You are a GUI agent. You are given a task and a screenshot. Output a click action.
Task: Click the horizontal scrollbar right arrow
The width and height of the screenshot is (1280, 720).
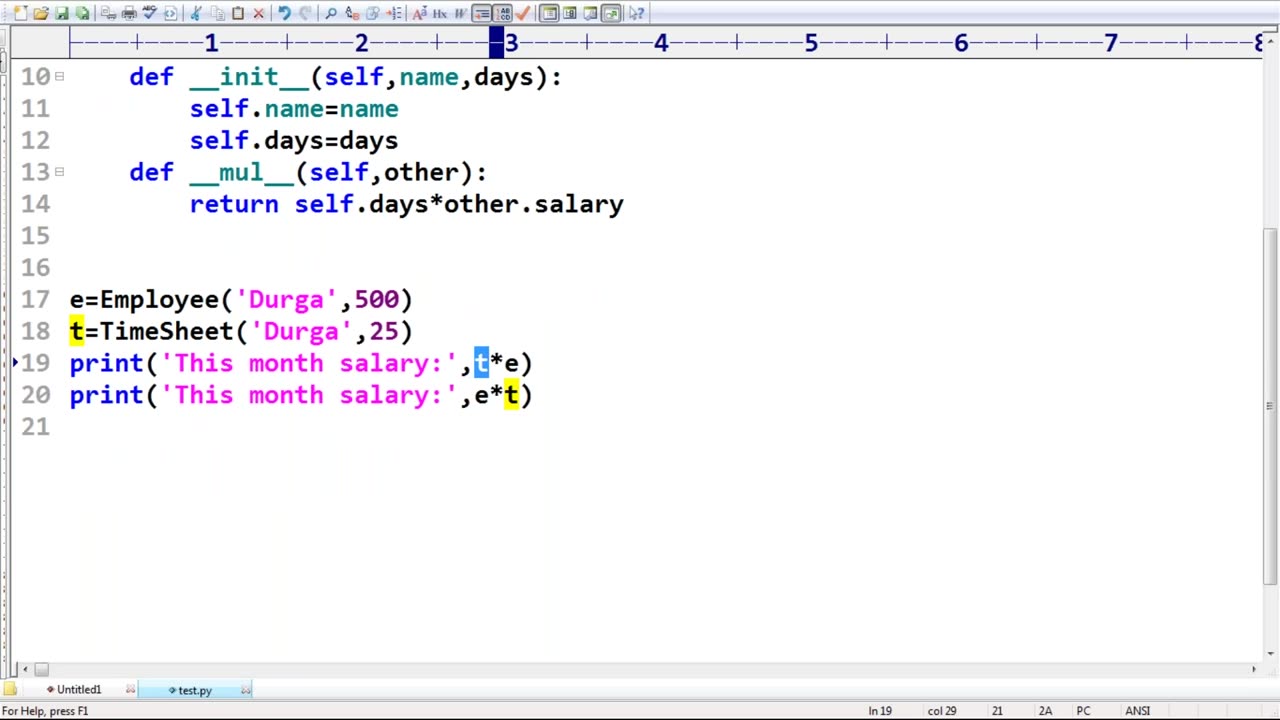[x=1255, y=669]
